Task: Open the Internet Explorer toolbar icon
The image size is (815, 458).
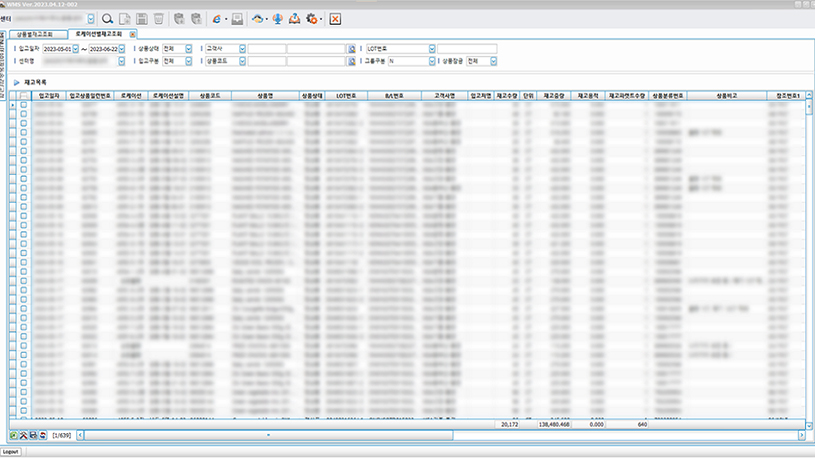Action: (217, 19)
